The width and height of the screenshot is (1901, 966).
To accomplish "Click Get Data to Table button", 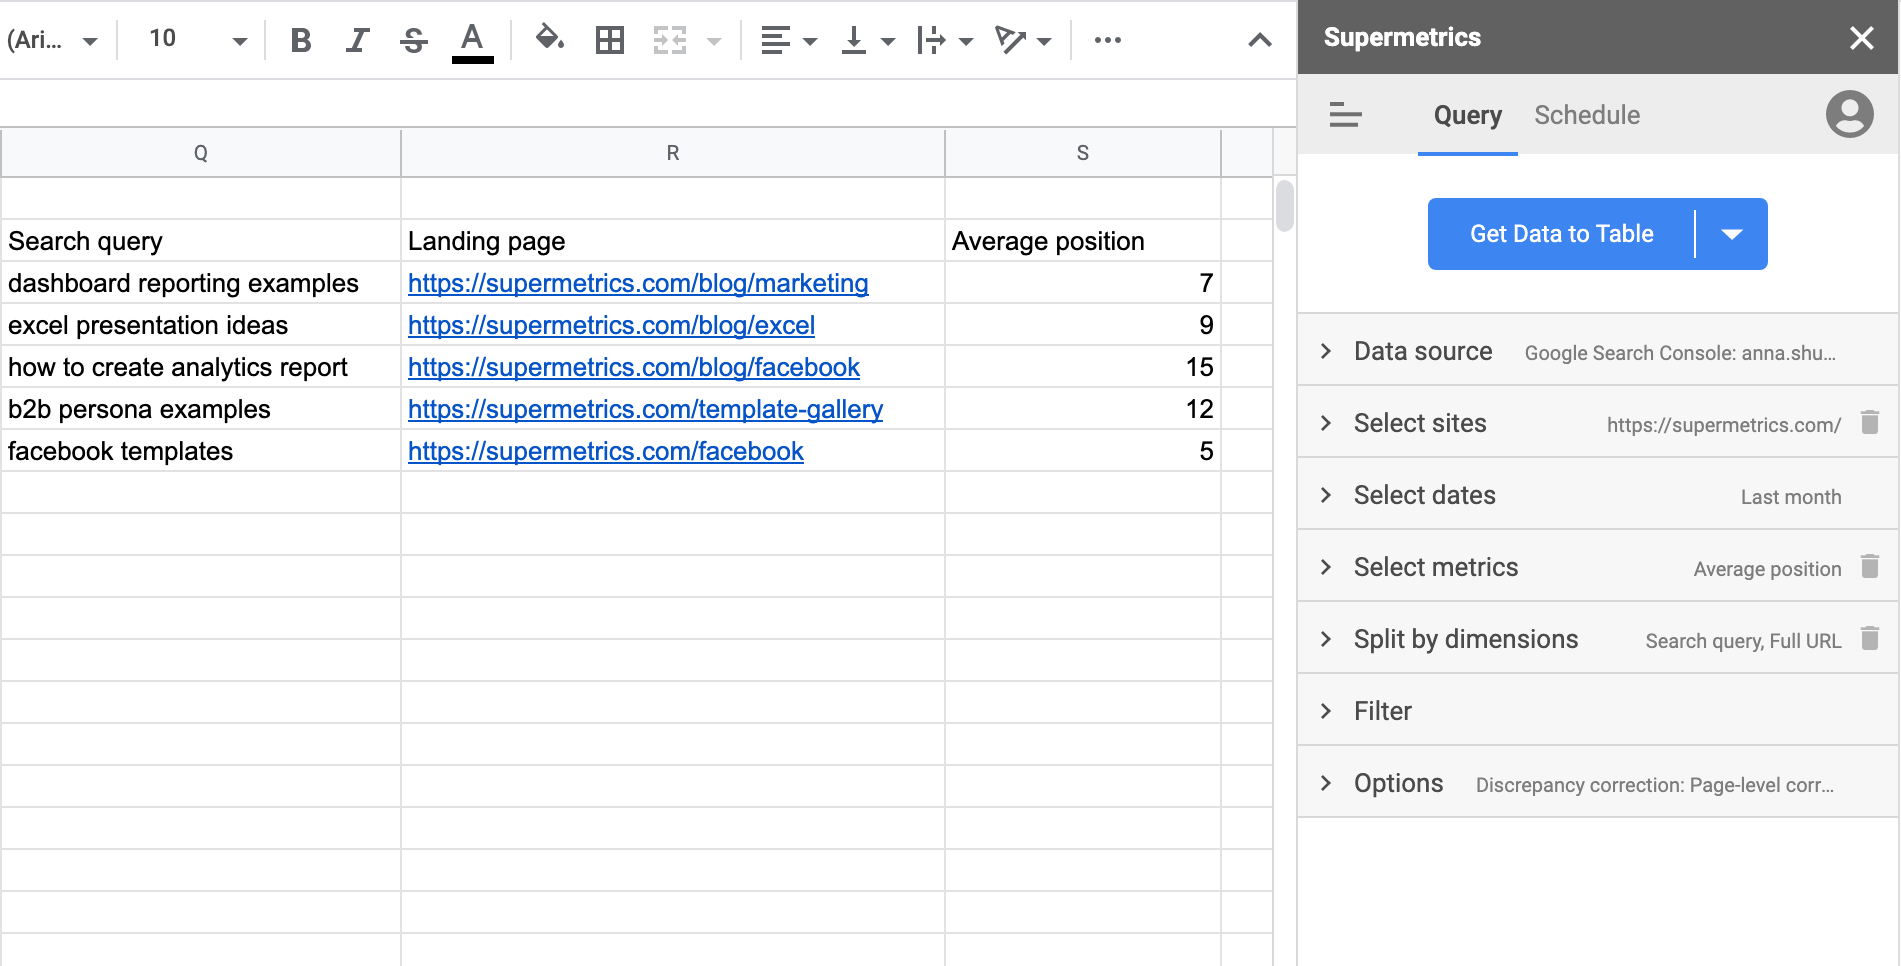I will click(1561, 234).
